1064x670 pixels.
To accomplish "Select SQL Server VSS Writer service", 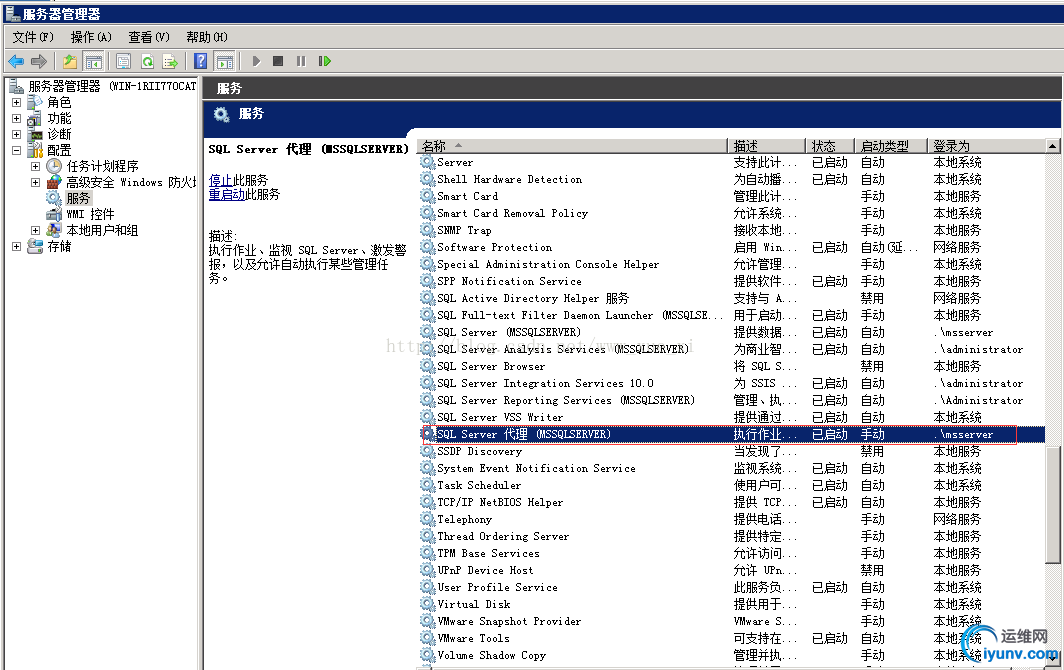I will [732, 417].
